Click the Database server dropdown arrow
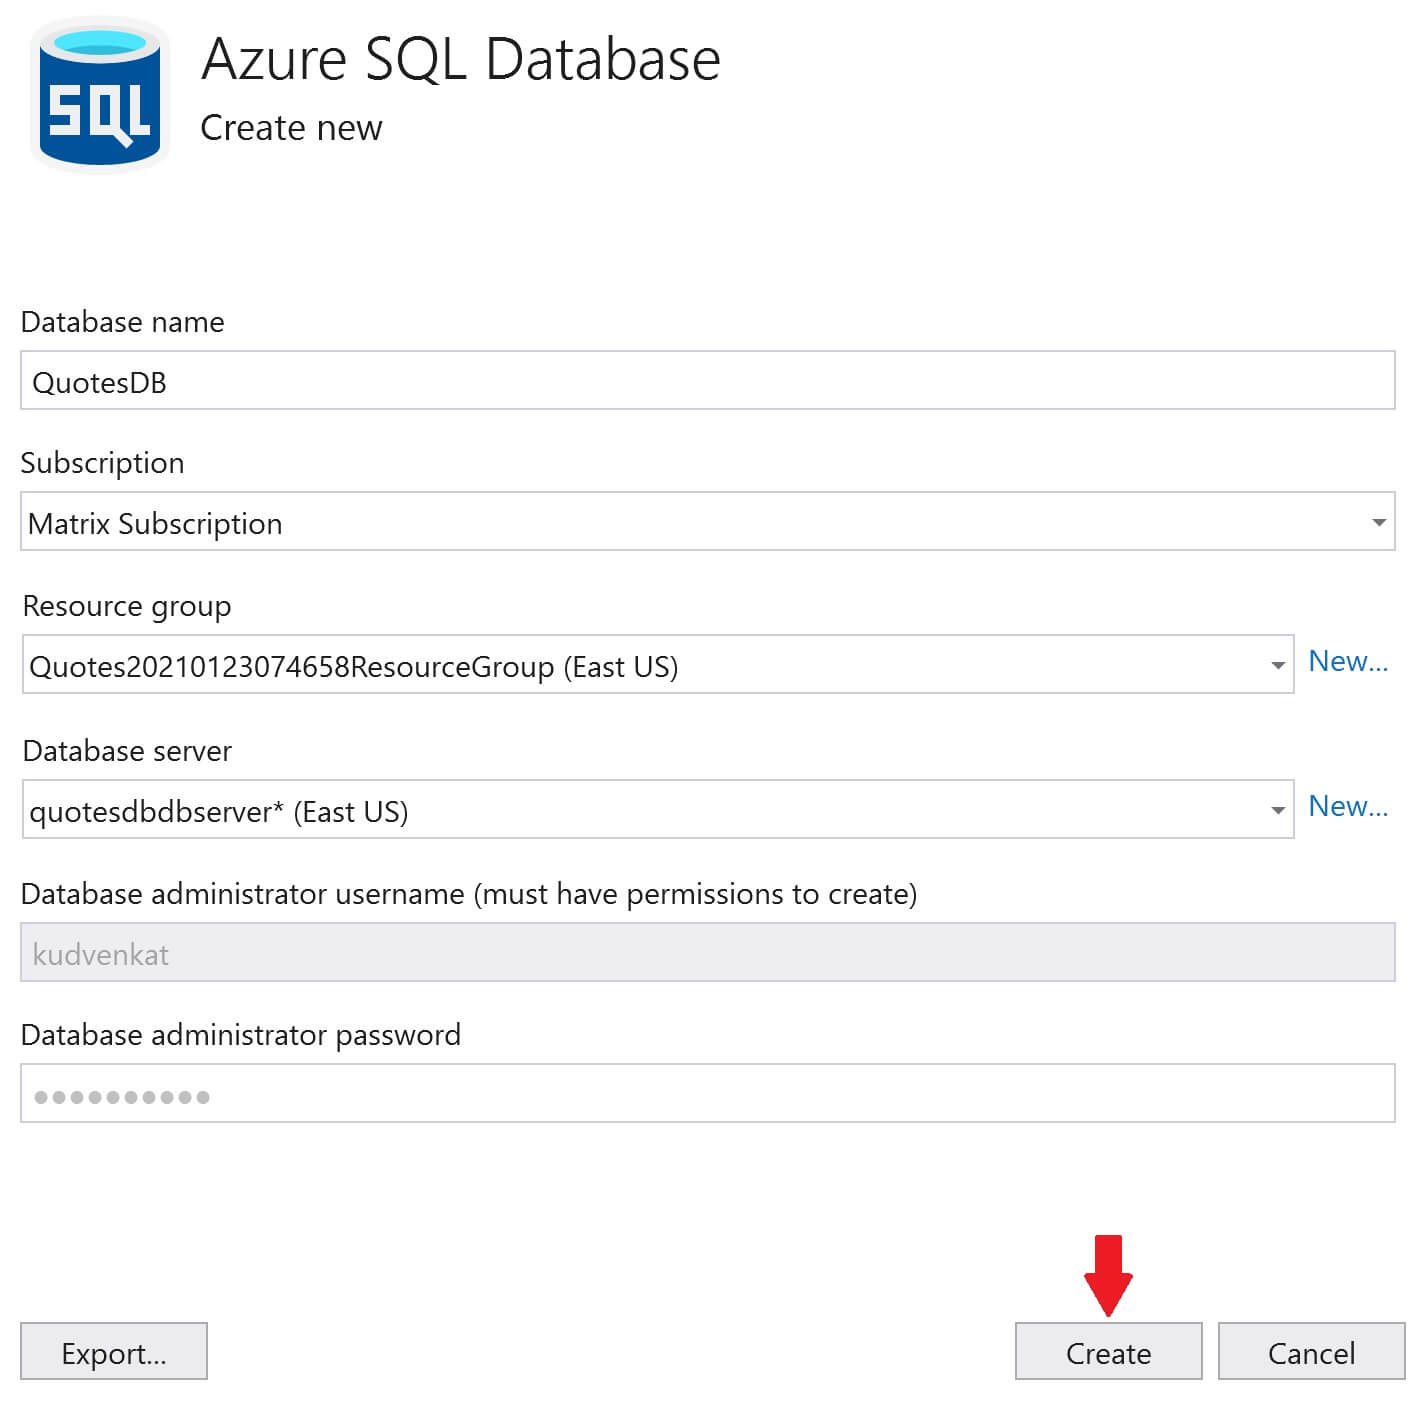1425x1402 pixels. click(x=1277, y=810)
